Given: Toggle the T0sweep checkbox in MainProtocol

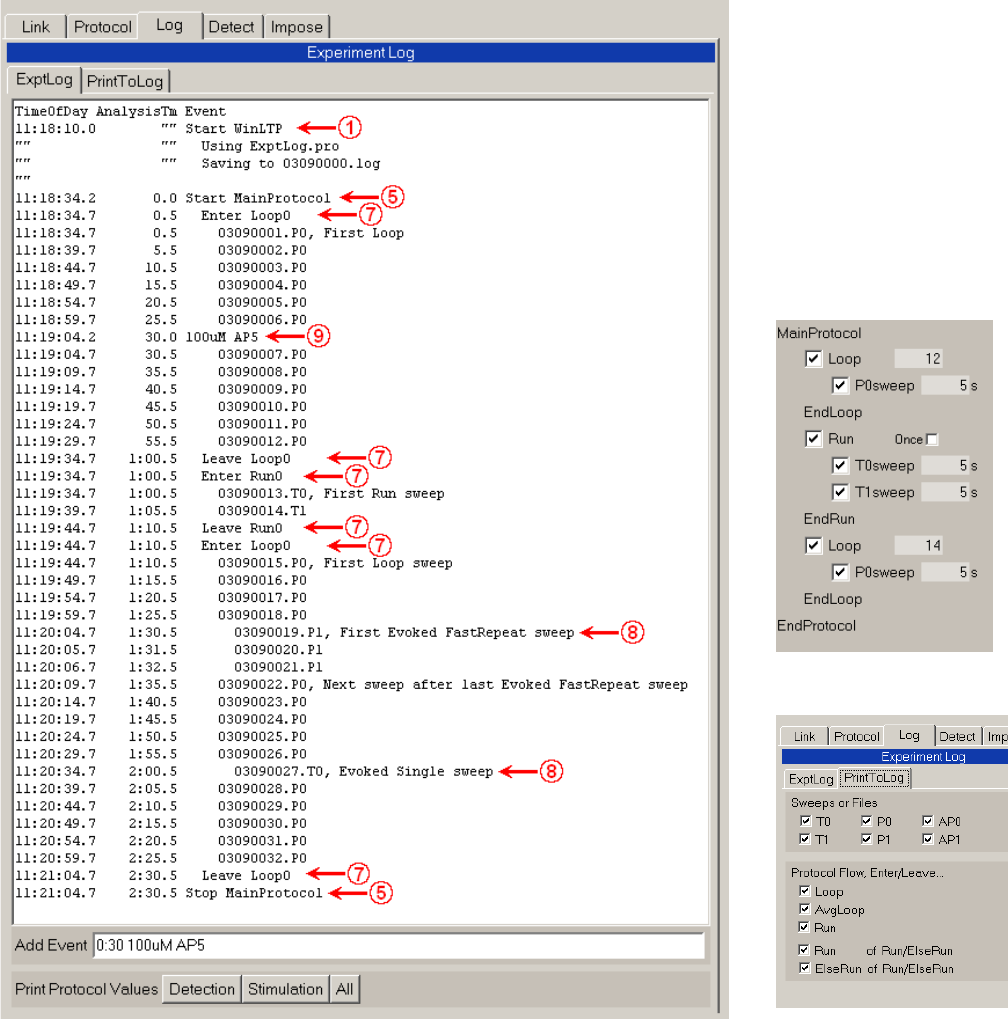Looking at the screenshot, I should click(841, 465).
